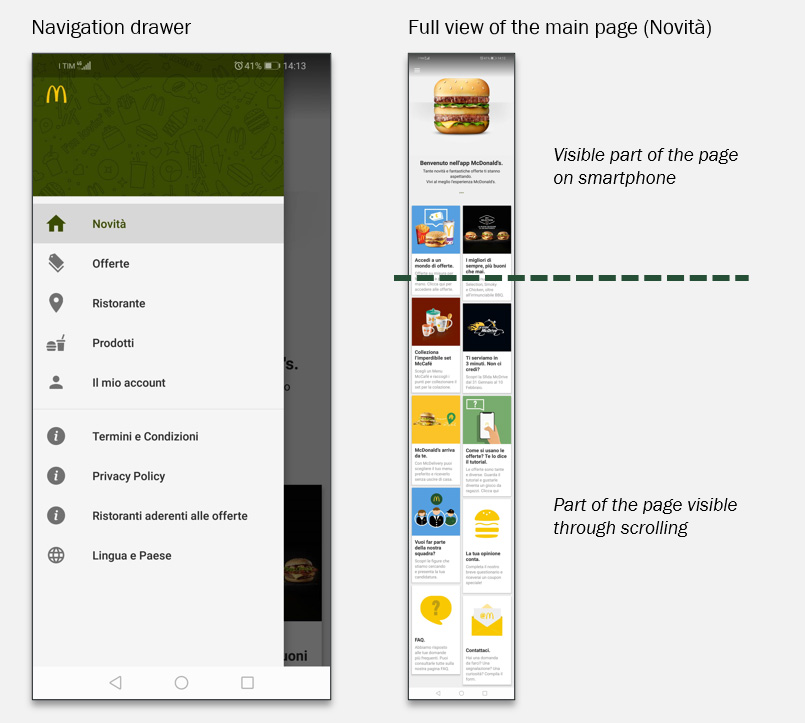Open the FAQ question mark tile
The height and width of the screenshot is (723, 805).
(x=435, y=611)
